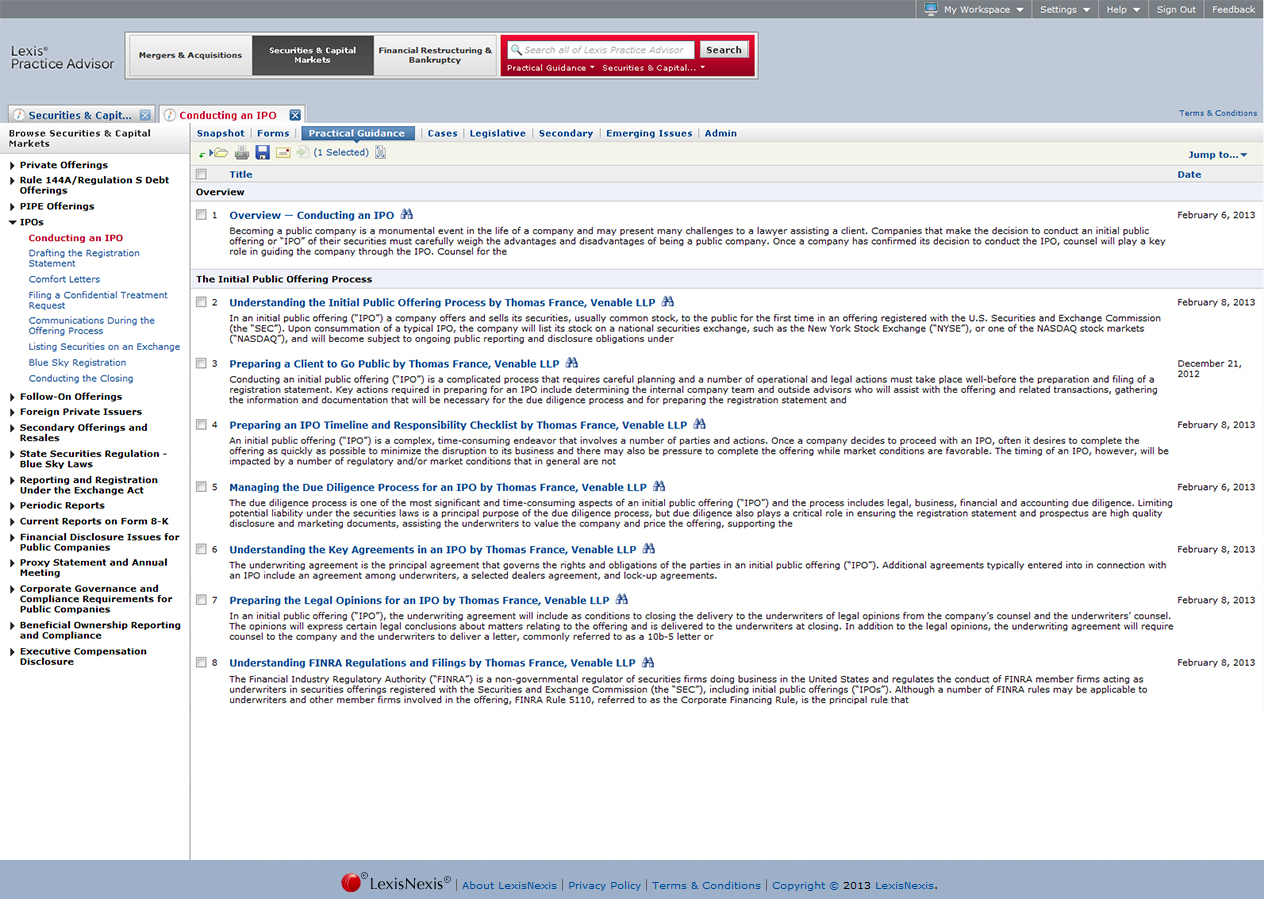
Task: Click the LexisNexis red globe logo in footer
Action: tap(352, 882)
